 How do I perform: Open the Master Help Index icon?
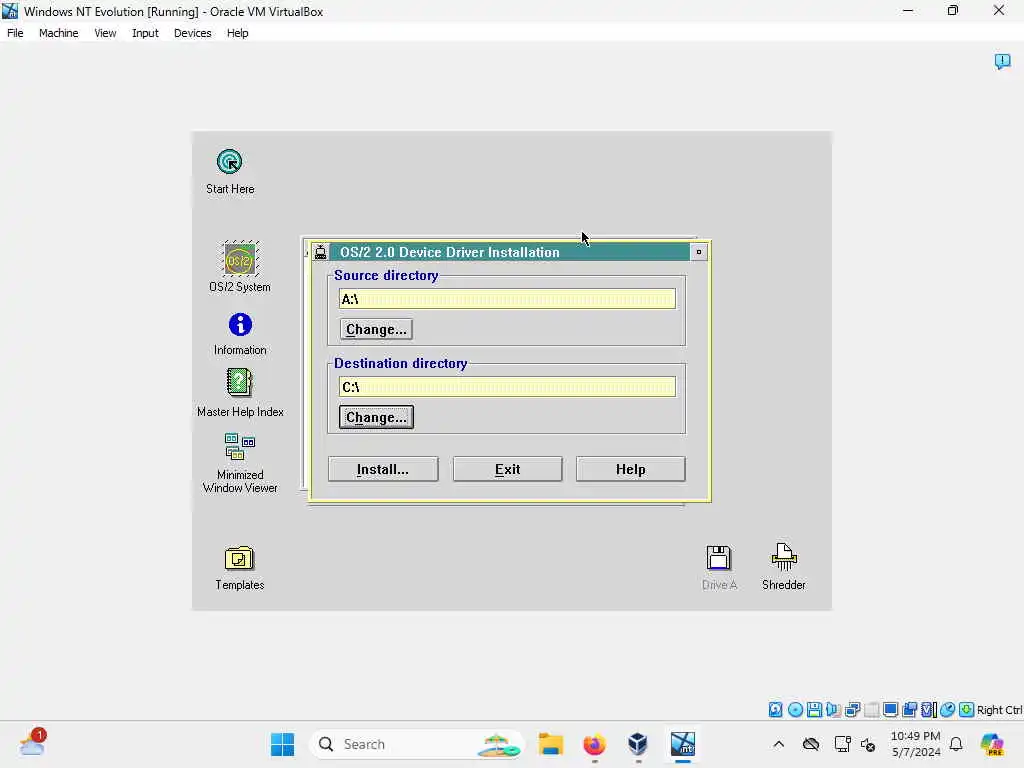[239, 383]
